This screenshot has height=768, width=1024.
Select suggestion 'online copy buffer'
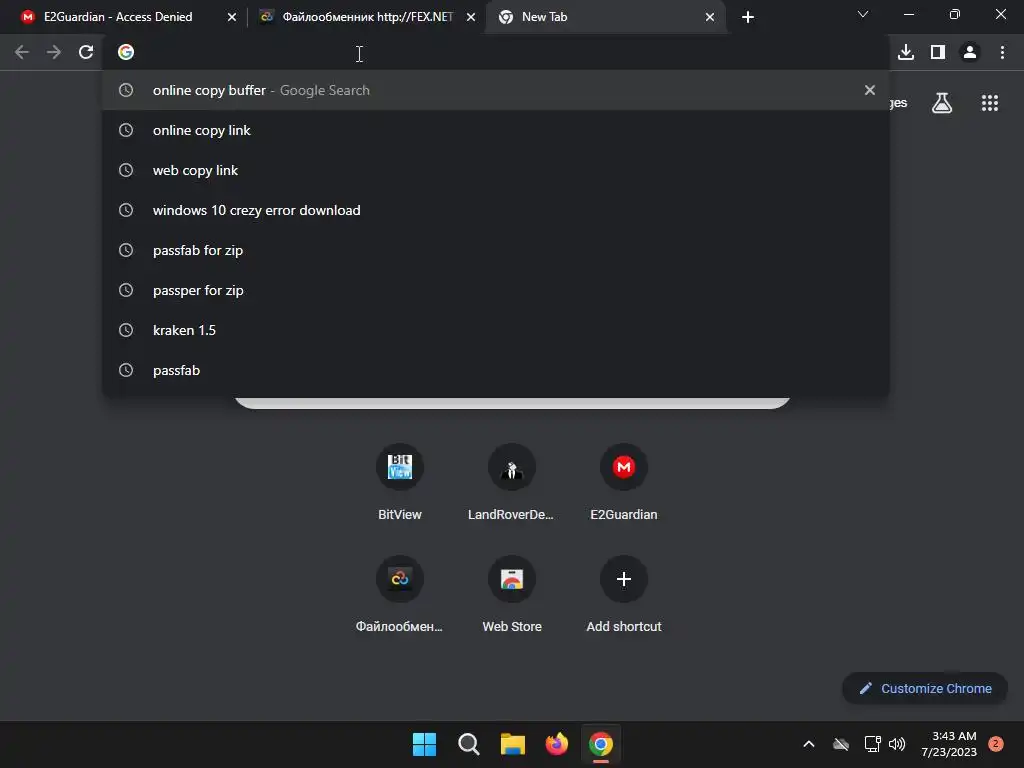496,90
